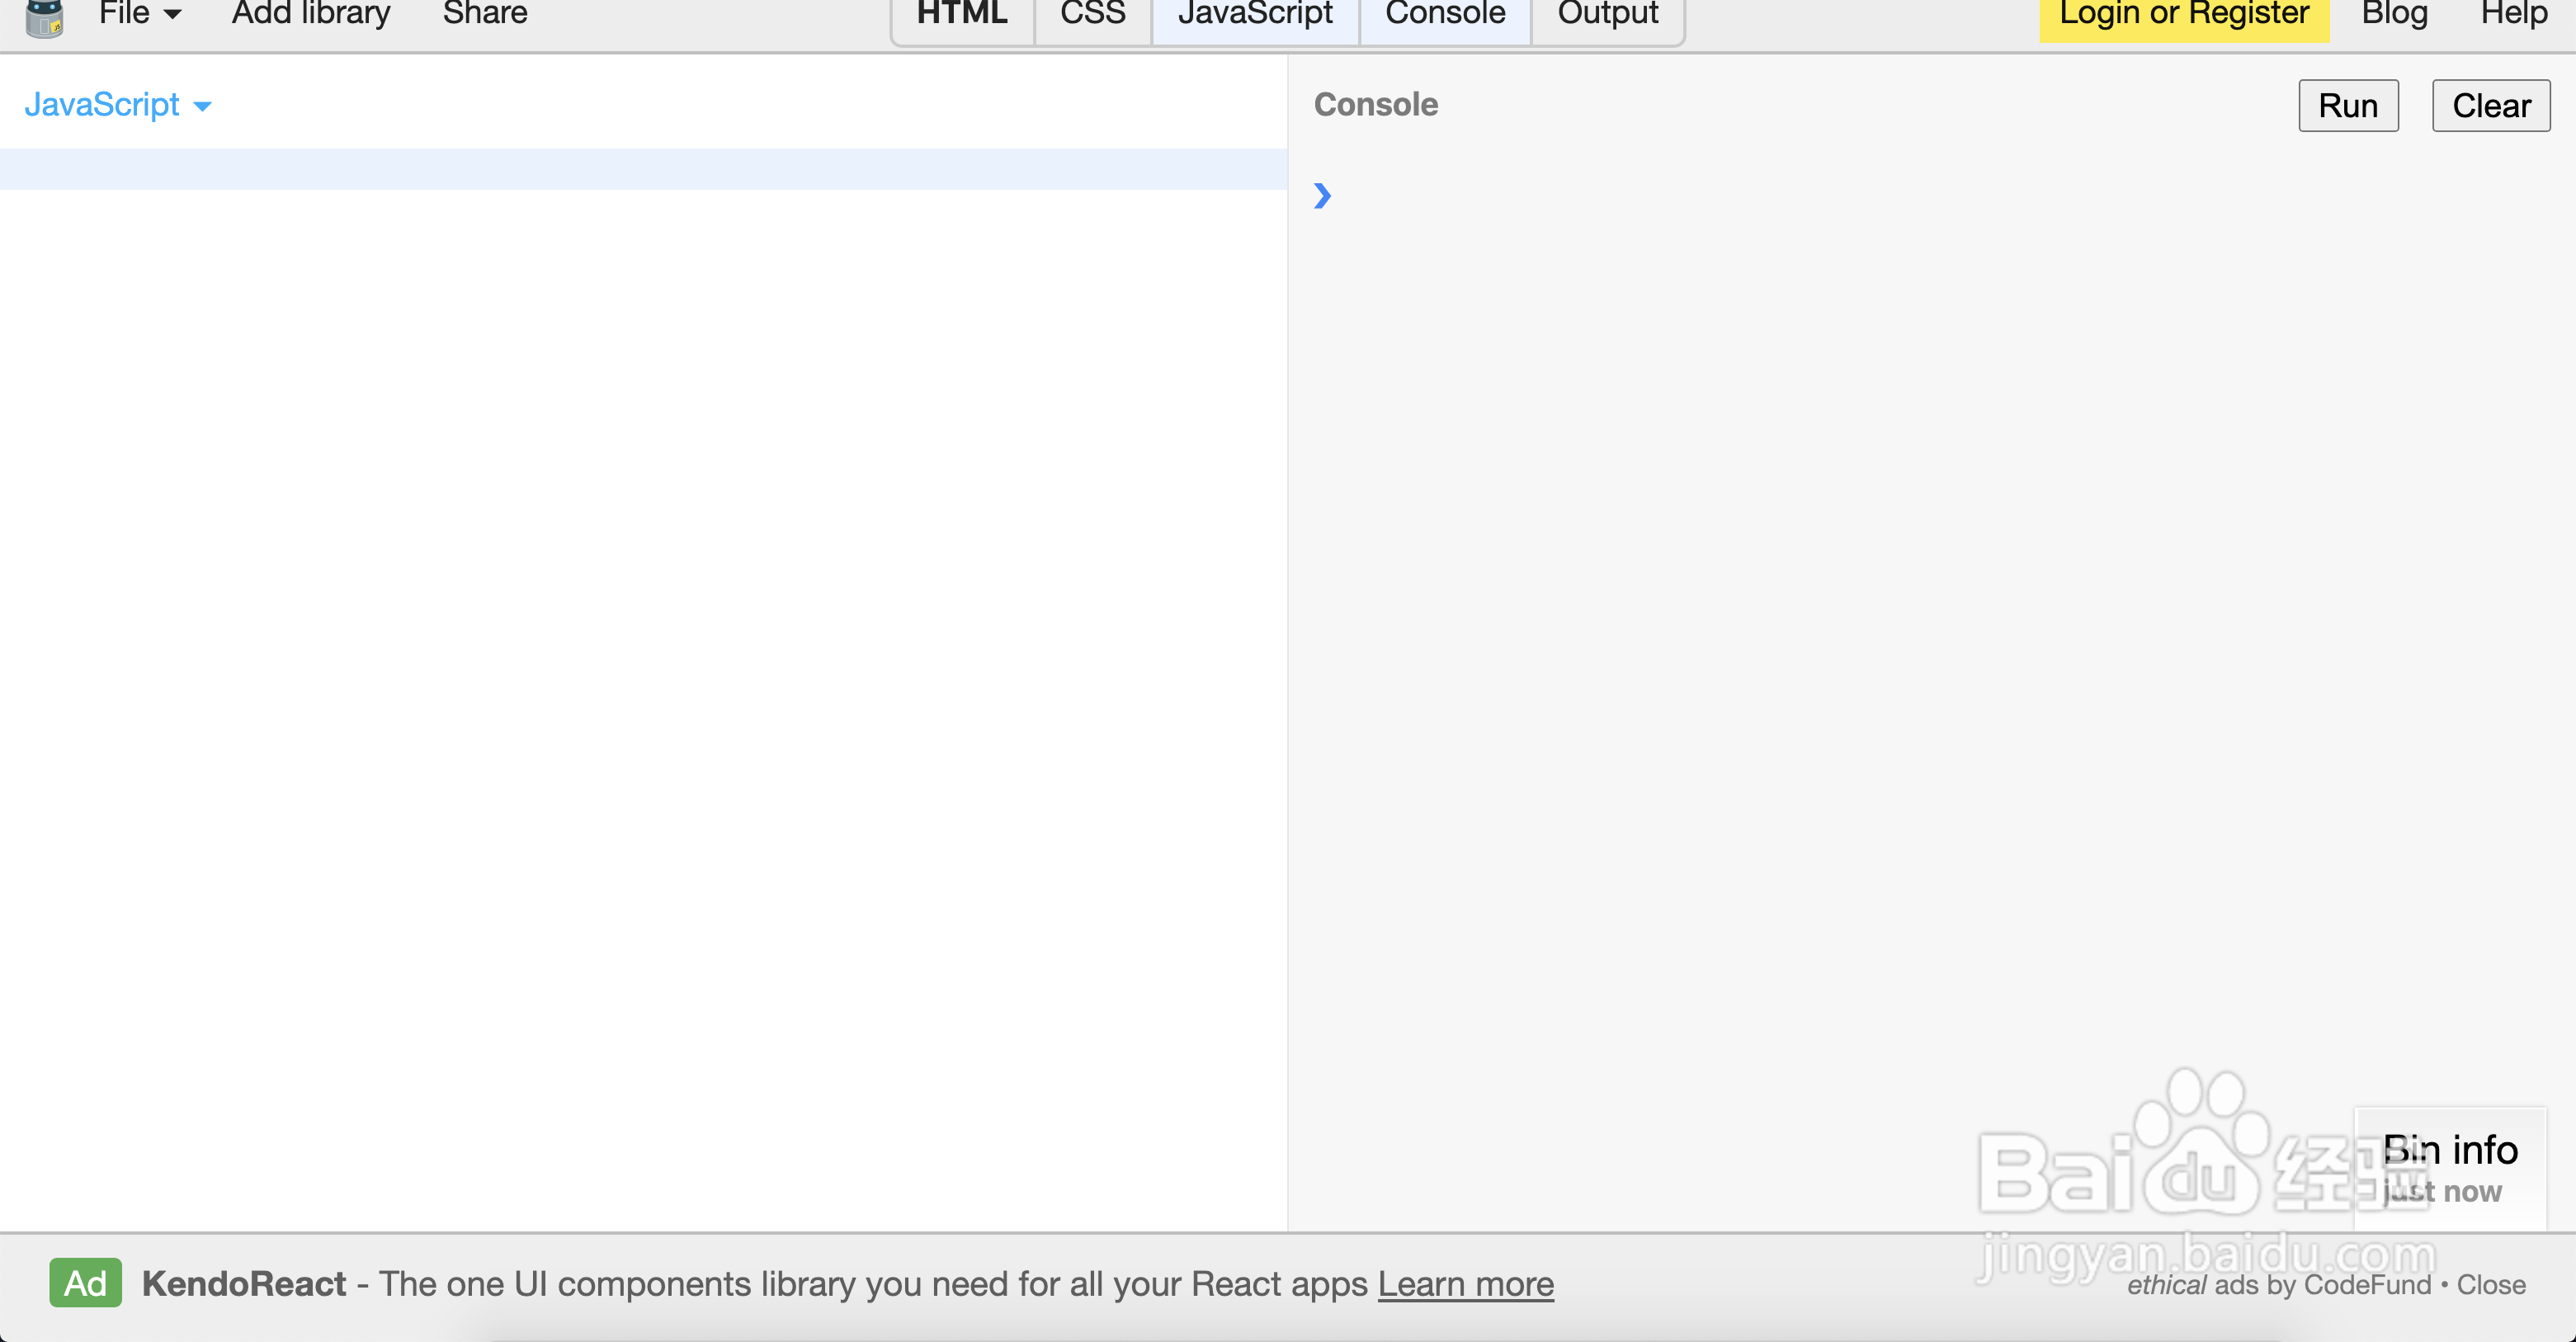Click the Run button in Console
Screen dimensions: 2576x1342
(2348, 106)
